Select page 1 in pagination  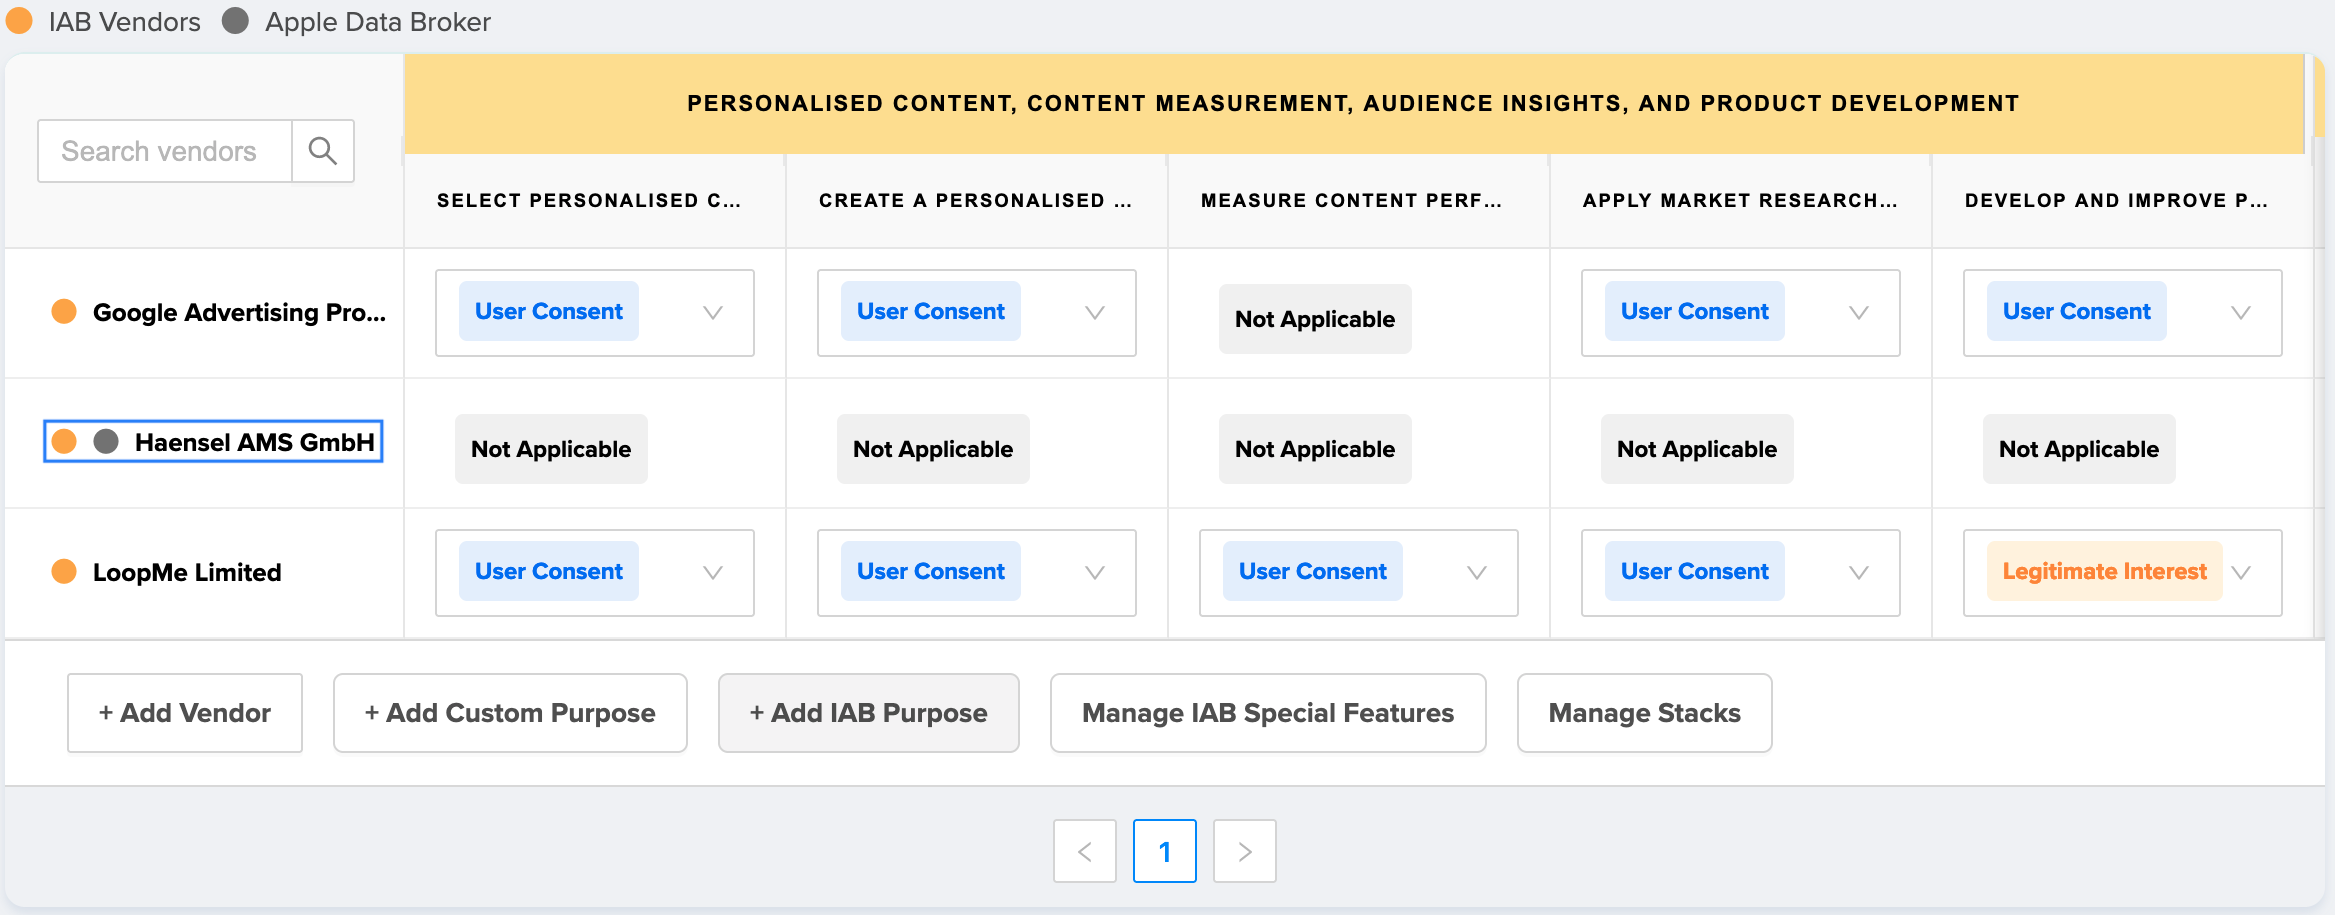(x=1165, y=851)
